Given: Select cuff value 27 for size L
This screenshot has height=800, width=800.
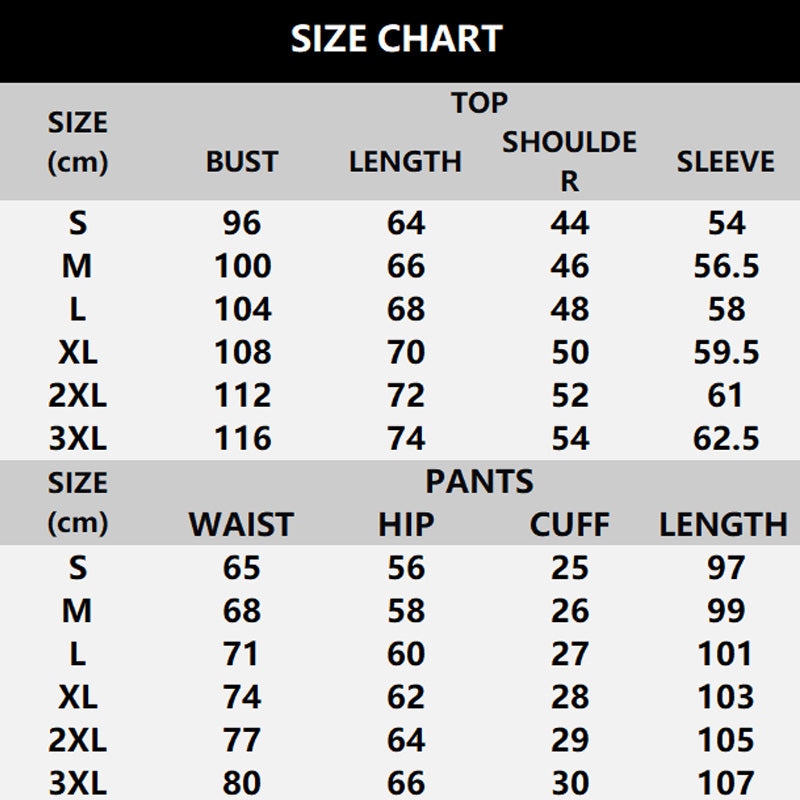Looking at the screenshot, I should tap(569, 654).
